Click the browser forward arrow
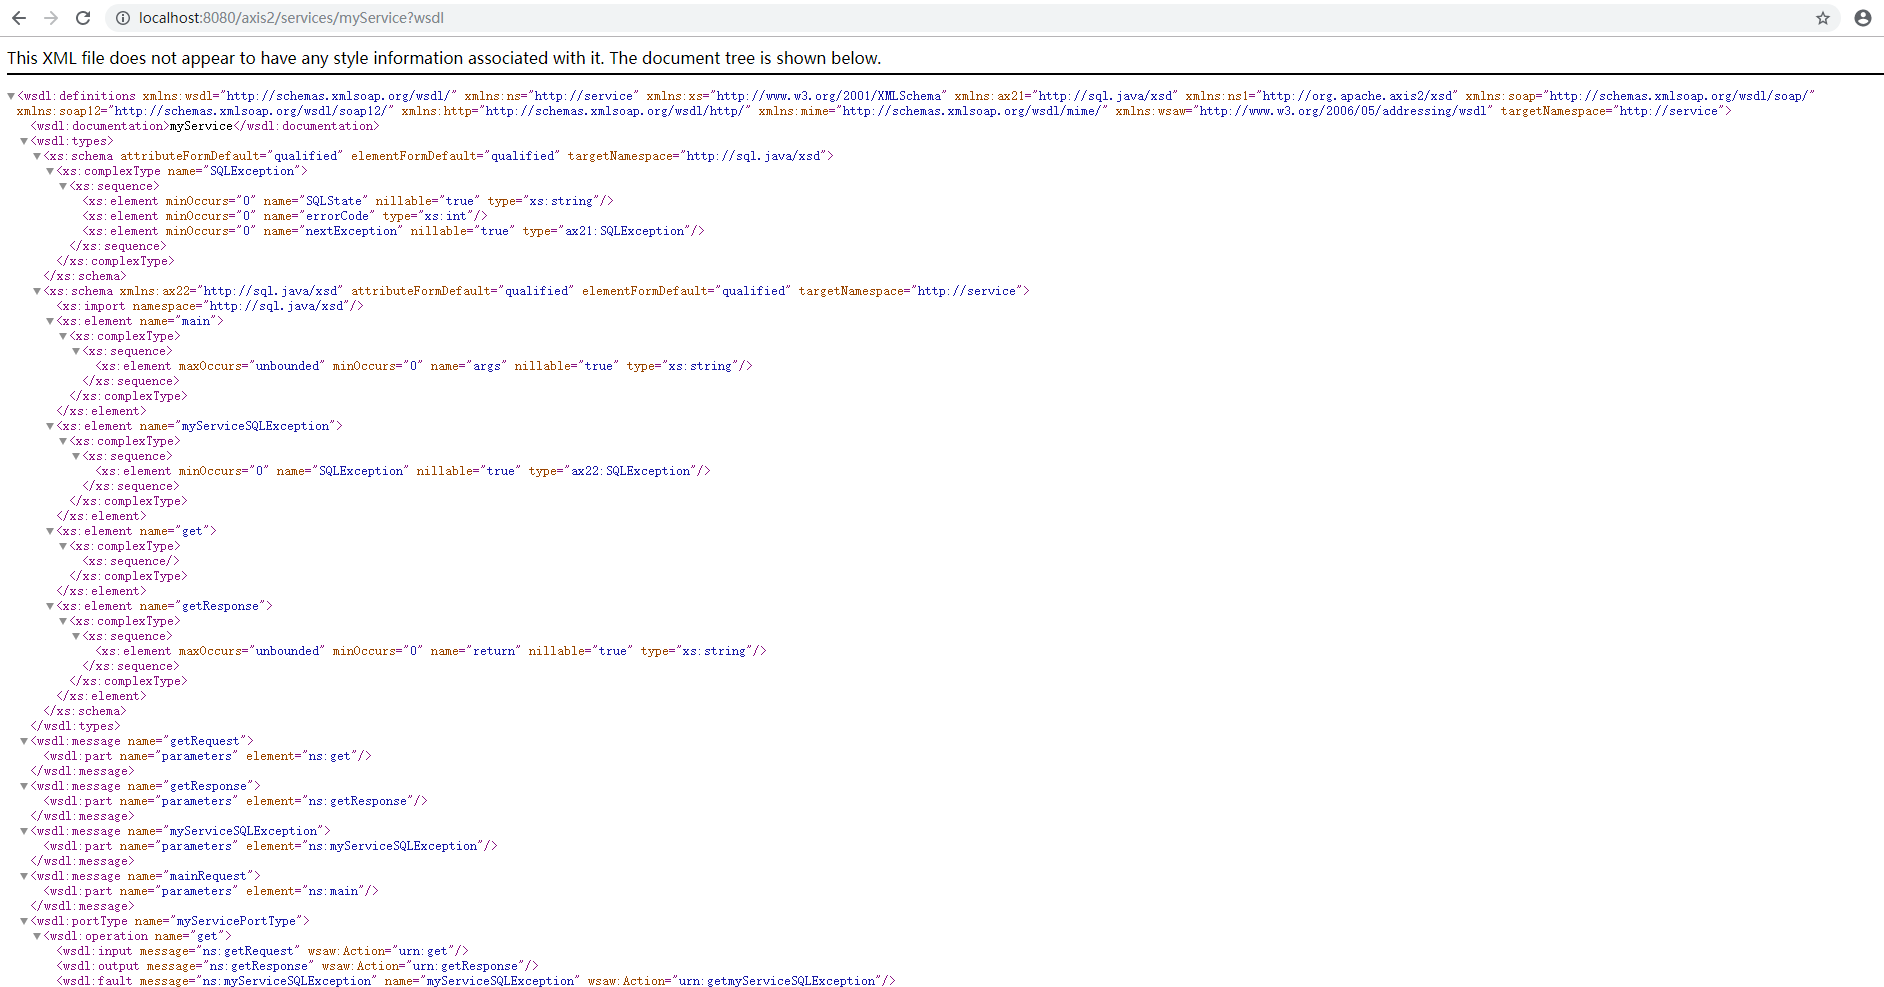 pos(50,17)
